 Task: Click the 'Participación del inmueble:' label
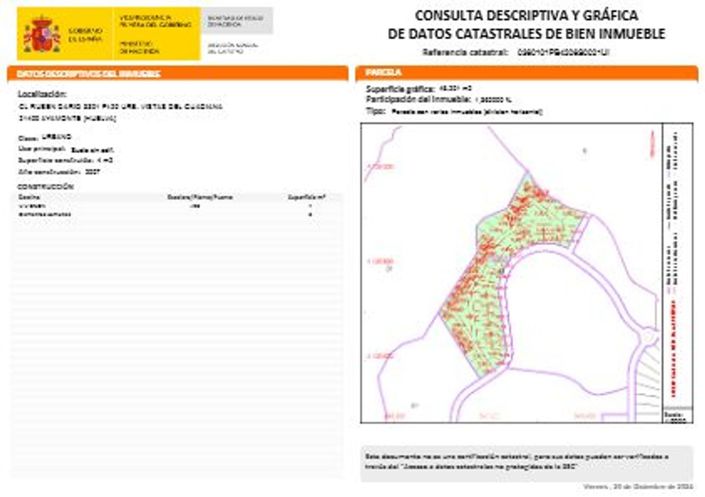(418, 99)
